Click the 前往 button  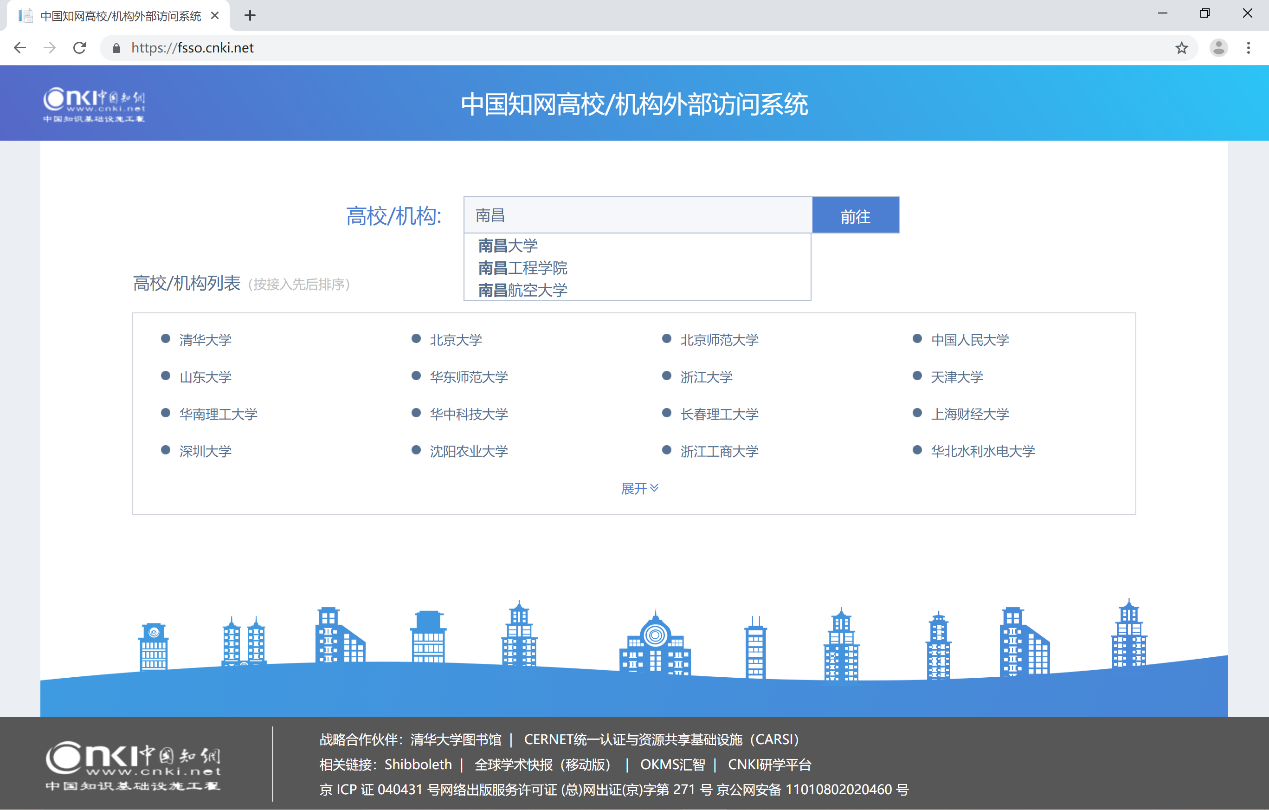coord(856,215)
